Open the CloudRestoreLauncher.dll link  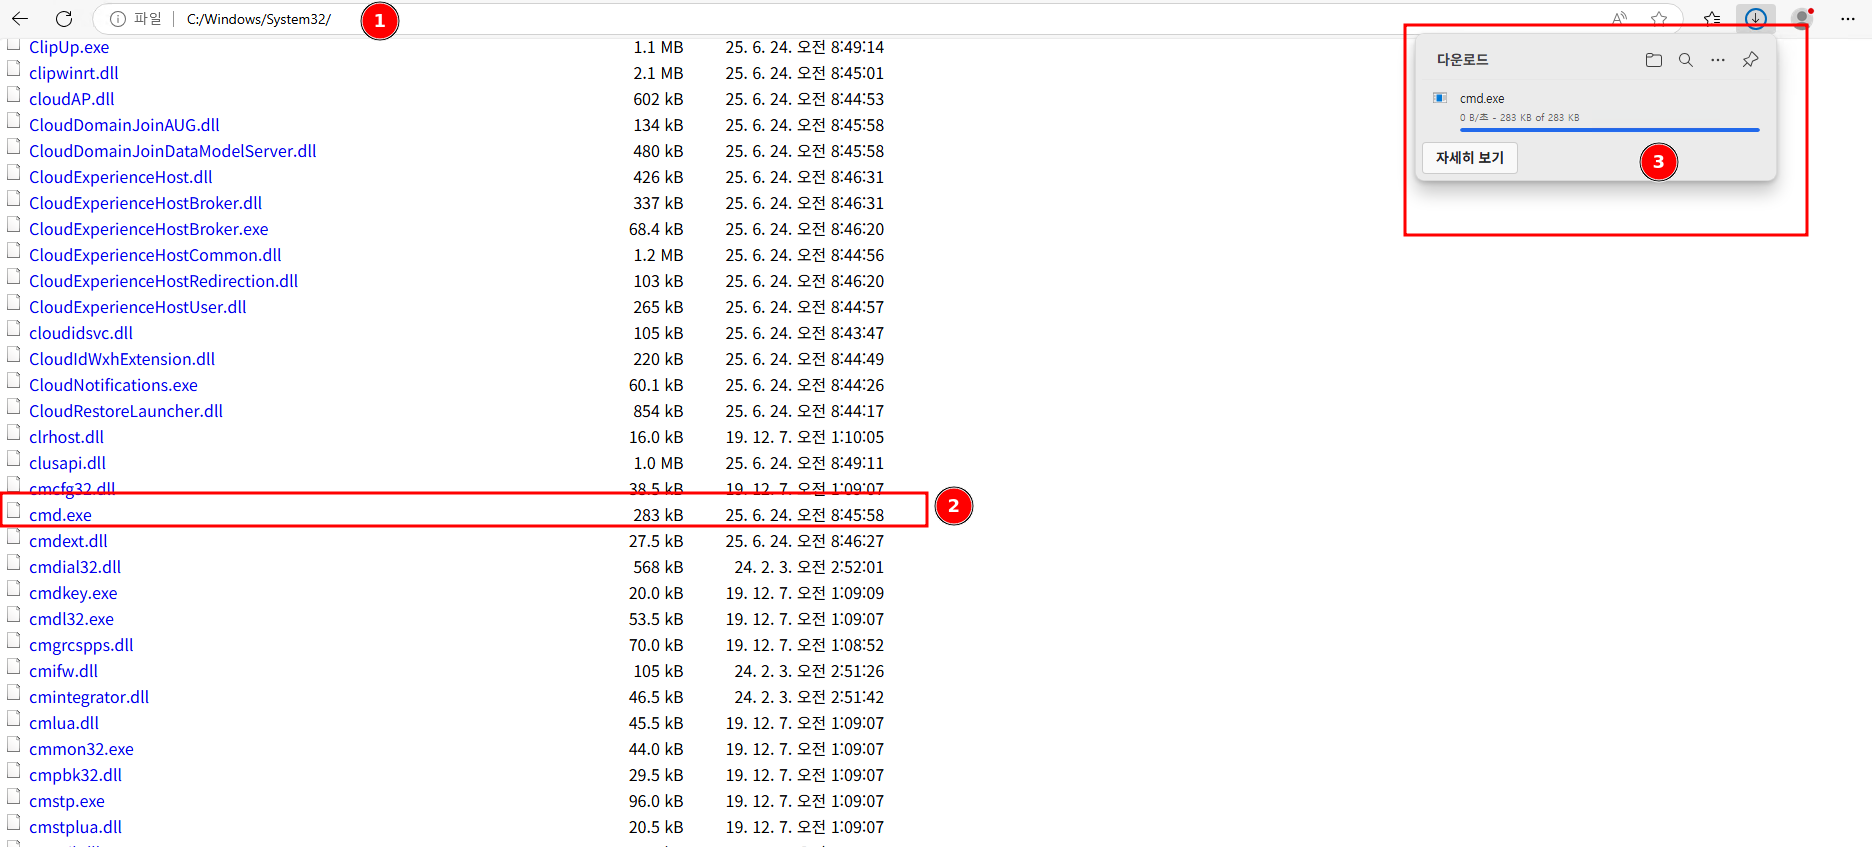coord(126,411)
